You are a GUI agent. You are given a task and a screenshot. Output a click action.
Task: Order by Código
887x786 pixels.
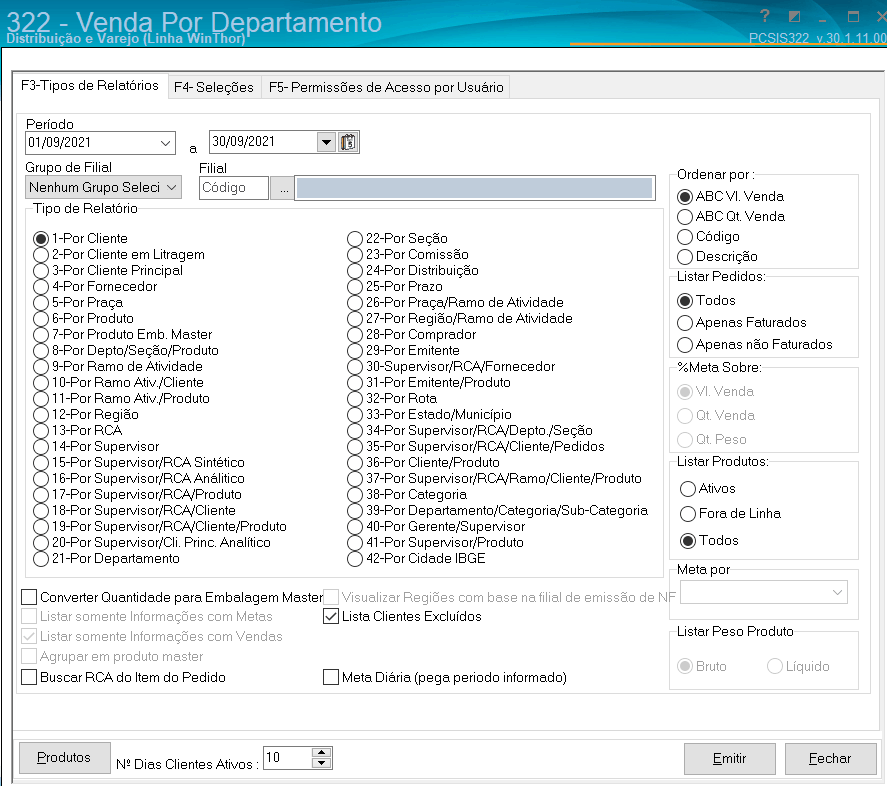point(684,237)
